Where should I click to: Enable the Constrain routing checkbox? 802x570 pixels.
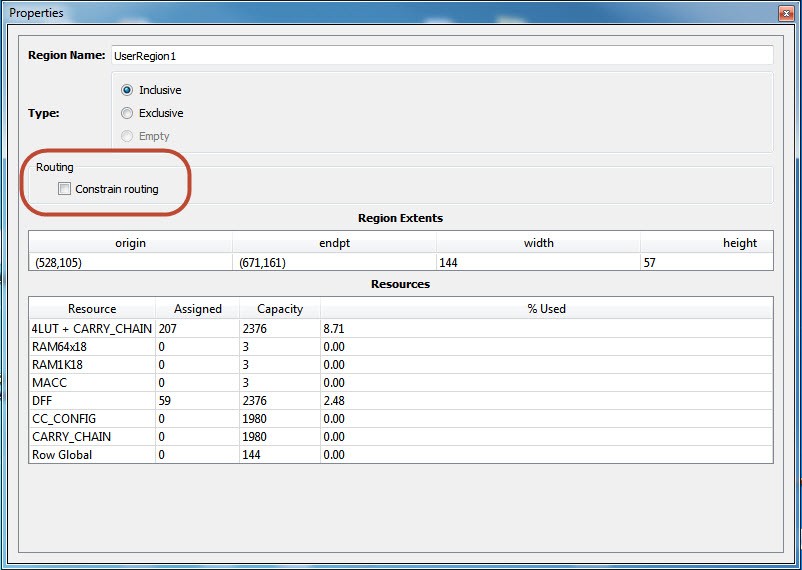point(65,189)
